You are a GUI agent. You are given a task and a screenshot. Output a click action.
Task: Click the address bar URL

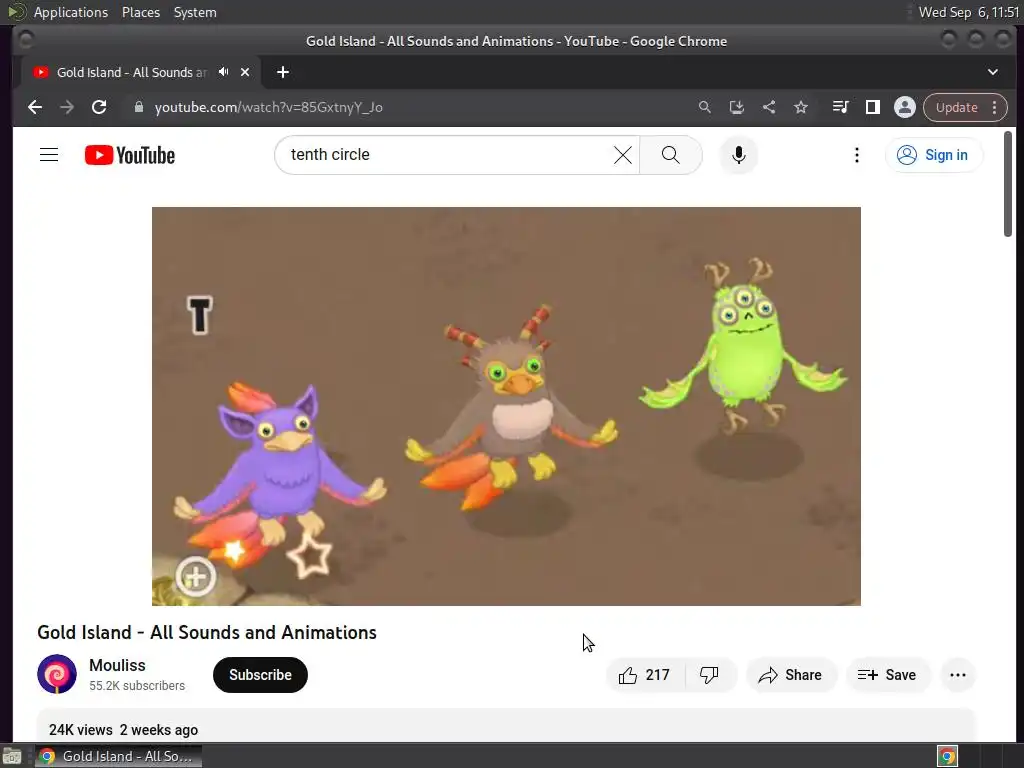[x=268, y=107]
